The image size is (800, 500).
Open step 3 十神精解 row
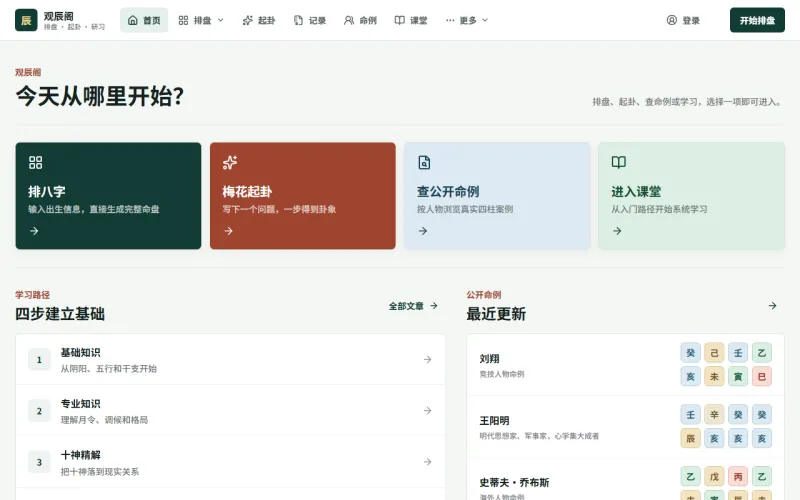pyautogui.click(x=230, y=462)
